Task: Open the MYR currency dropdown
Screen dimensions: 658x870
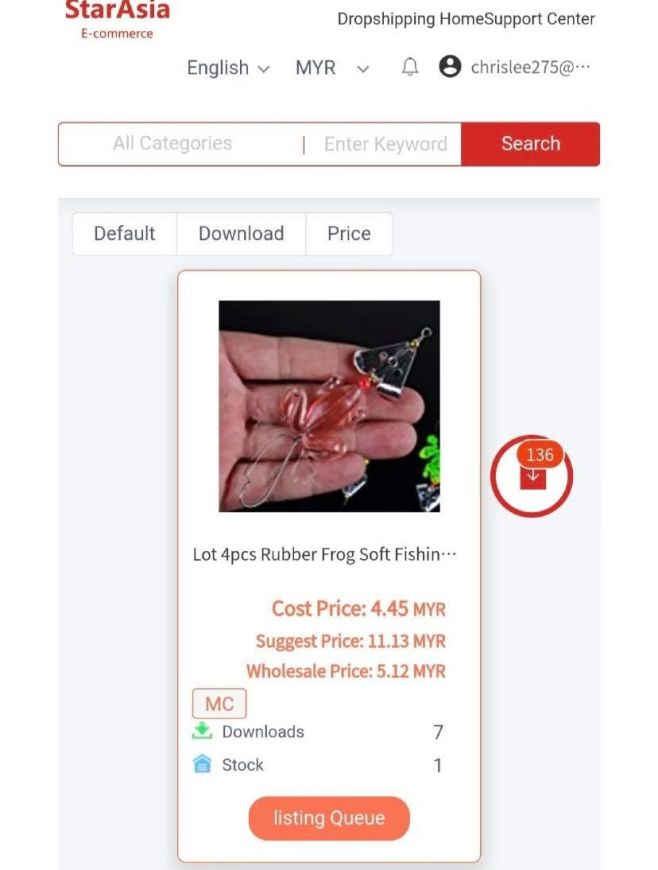Action: [x=332, y=68]
